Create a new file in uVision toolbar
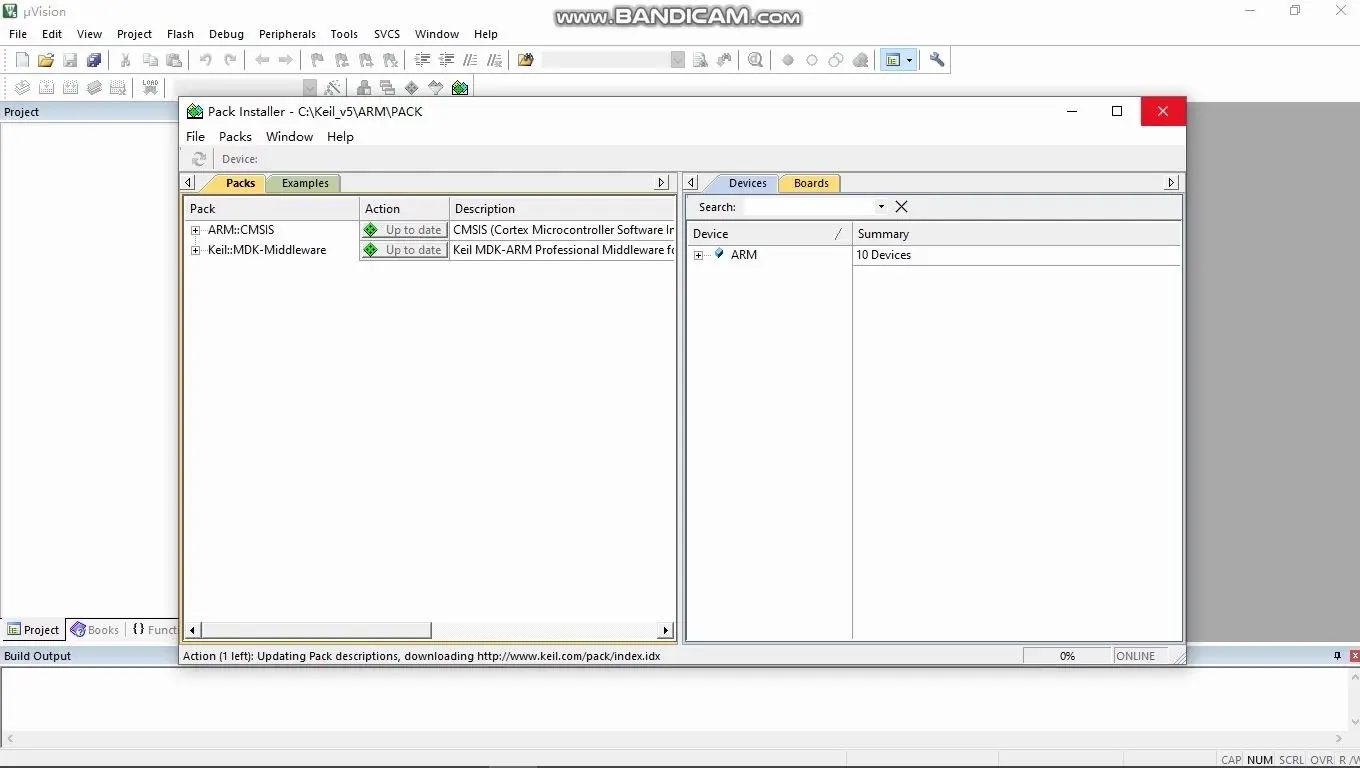Viewport: 1360px width, 768px height. point(22,60)
